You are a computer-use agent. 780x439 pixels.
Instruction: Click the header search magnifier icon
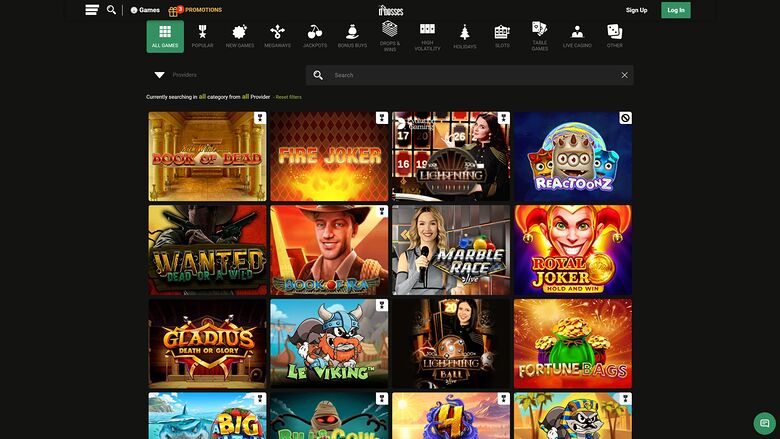(111, 10)
